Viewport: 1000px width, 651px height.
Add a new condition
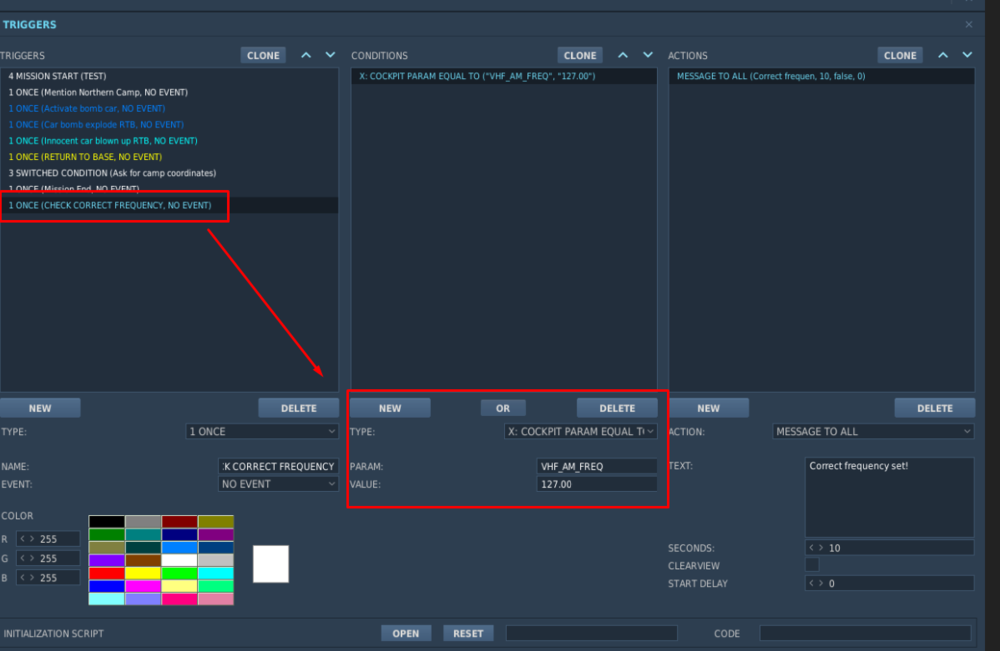pos(390,408)
